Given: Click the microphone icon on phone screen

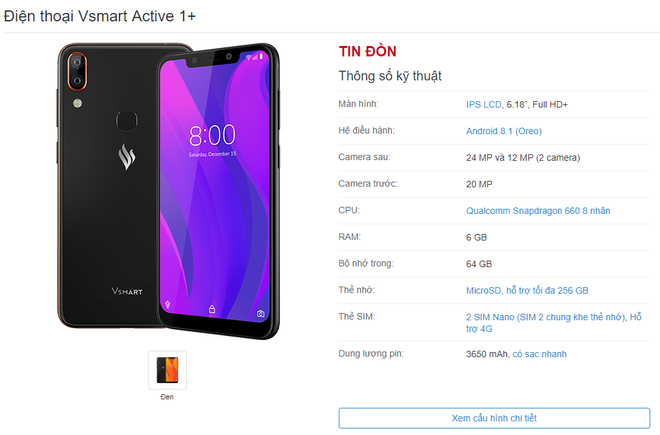Looking at the screenshot, I should [168, 304].
